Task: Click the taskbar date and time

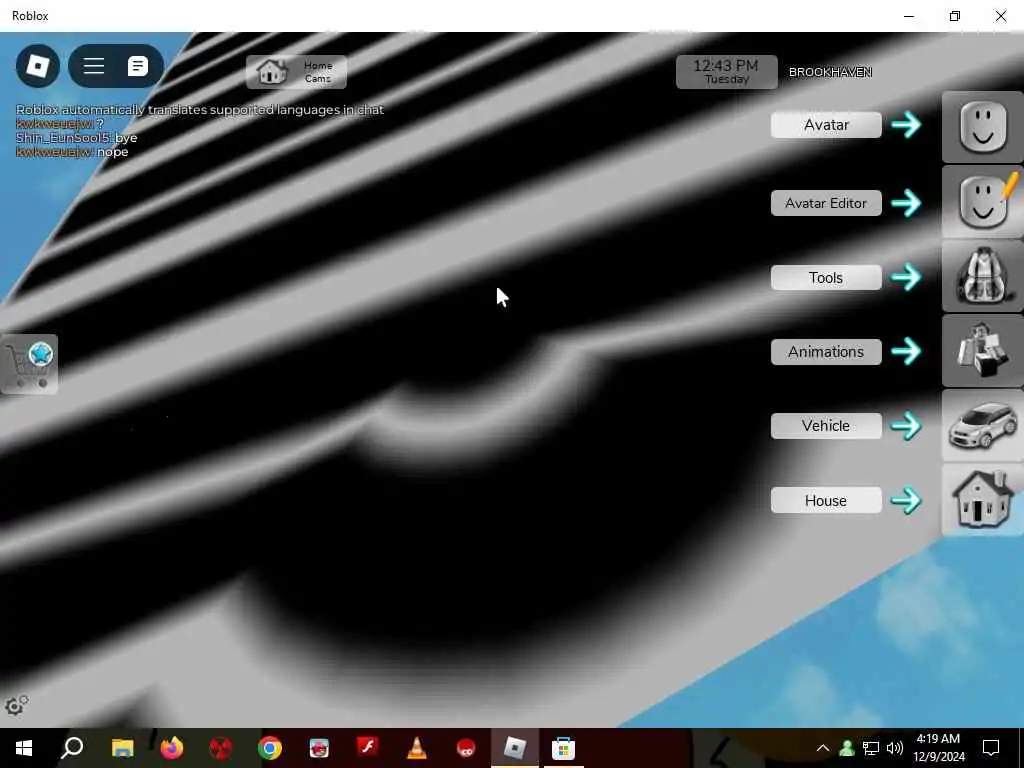Action: pyautogui.click(x=938, y=748)
